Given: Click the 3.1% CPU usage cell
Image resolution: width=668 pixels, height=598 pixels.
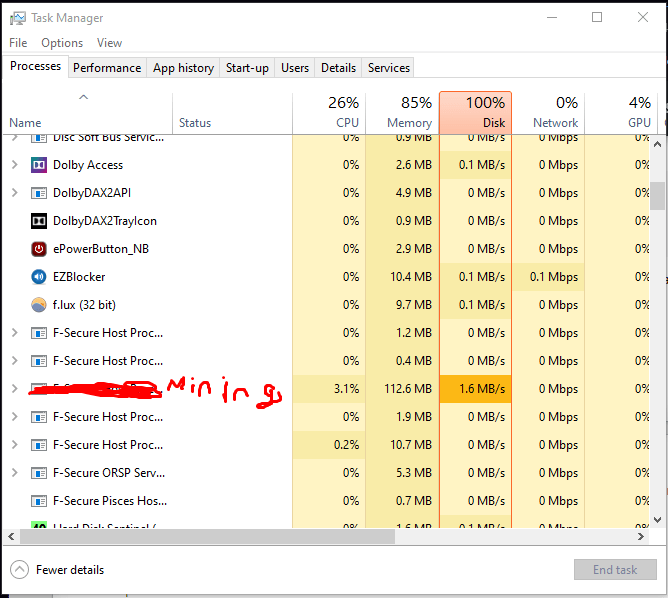Looking at the screenshot, I should click(x=329, y=389).
